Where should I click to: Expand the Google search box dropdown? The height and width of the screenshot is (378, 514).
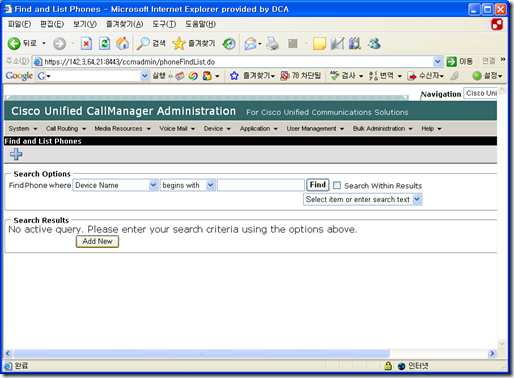144,76
